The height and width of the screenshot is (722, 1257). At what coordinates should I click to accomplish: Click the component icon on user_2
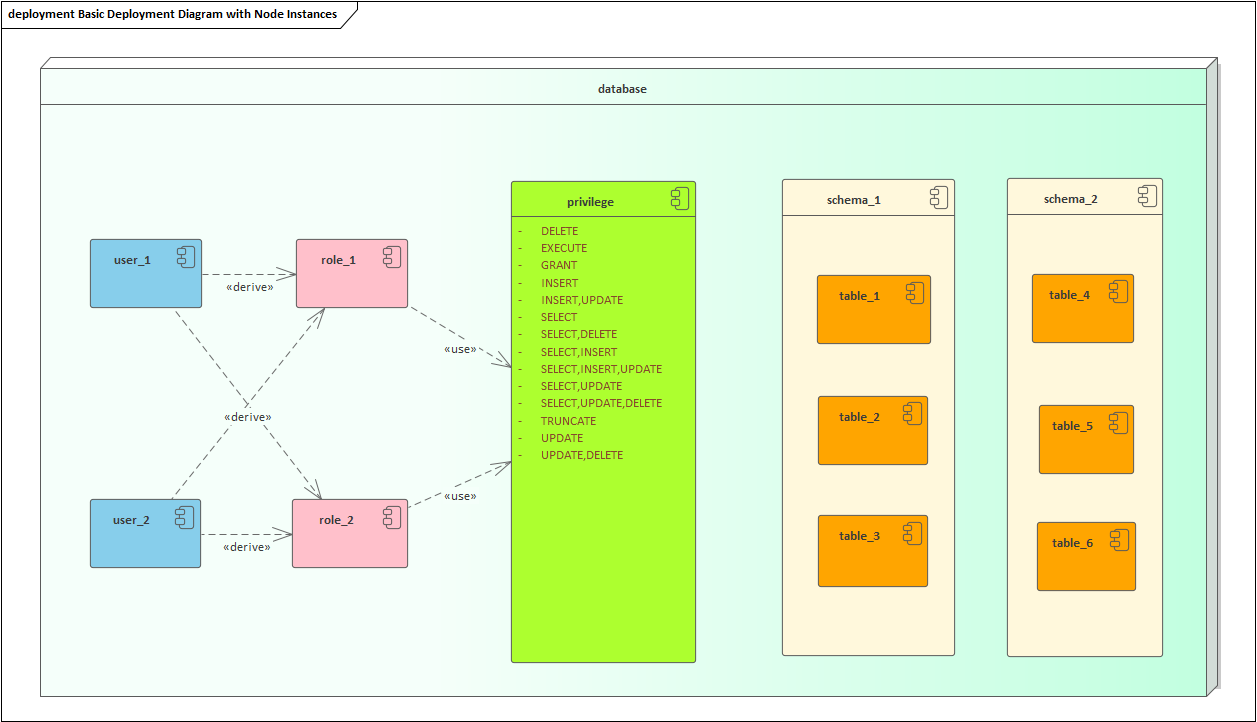pyautogui.click(x=185, y=517)
